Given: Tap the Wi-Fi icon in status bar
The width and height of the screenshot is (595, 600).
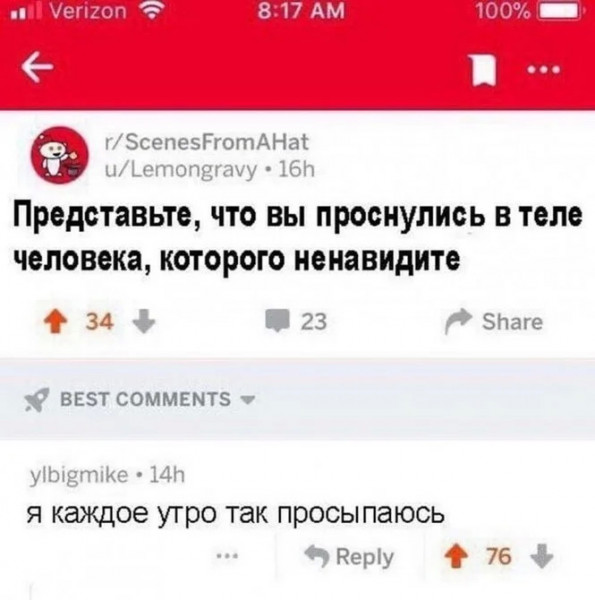Looking at the screenshot, I should 152,11.
